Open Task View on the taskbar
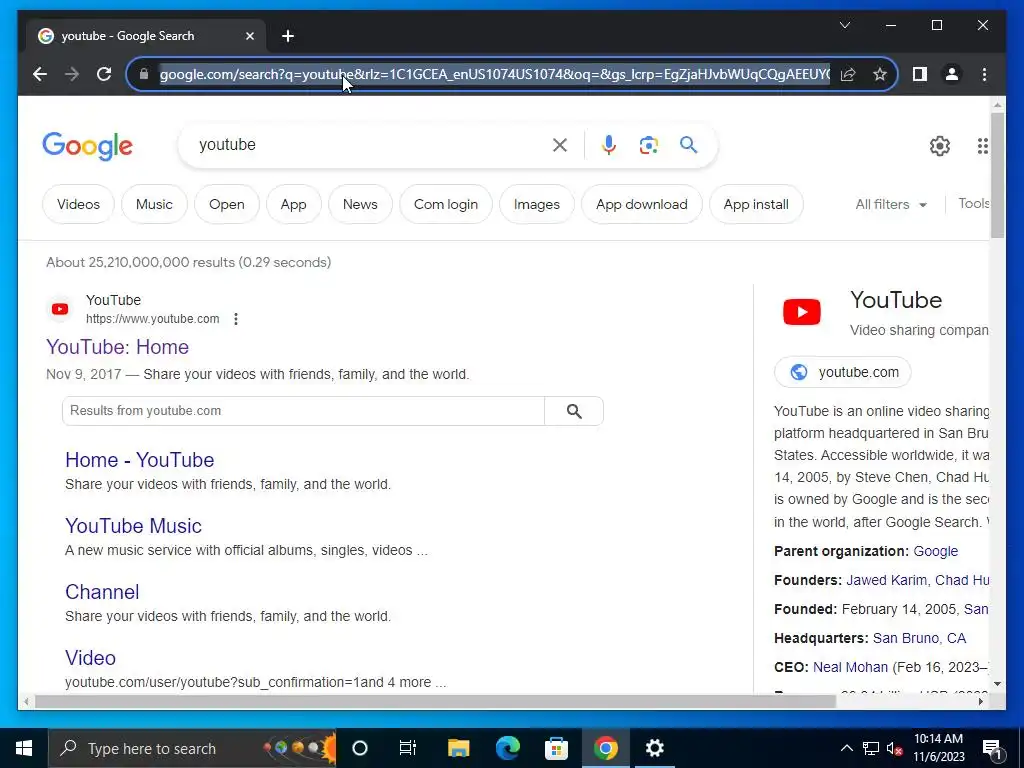 [x=408, y=748]
